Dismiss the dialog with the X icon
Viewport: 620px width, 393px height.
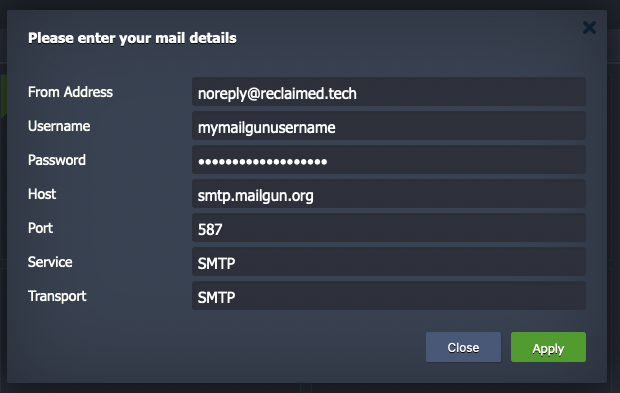[x=589, y=28]
